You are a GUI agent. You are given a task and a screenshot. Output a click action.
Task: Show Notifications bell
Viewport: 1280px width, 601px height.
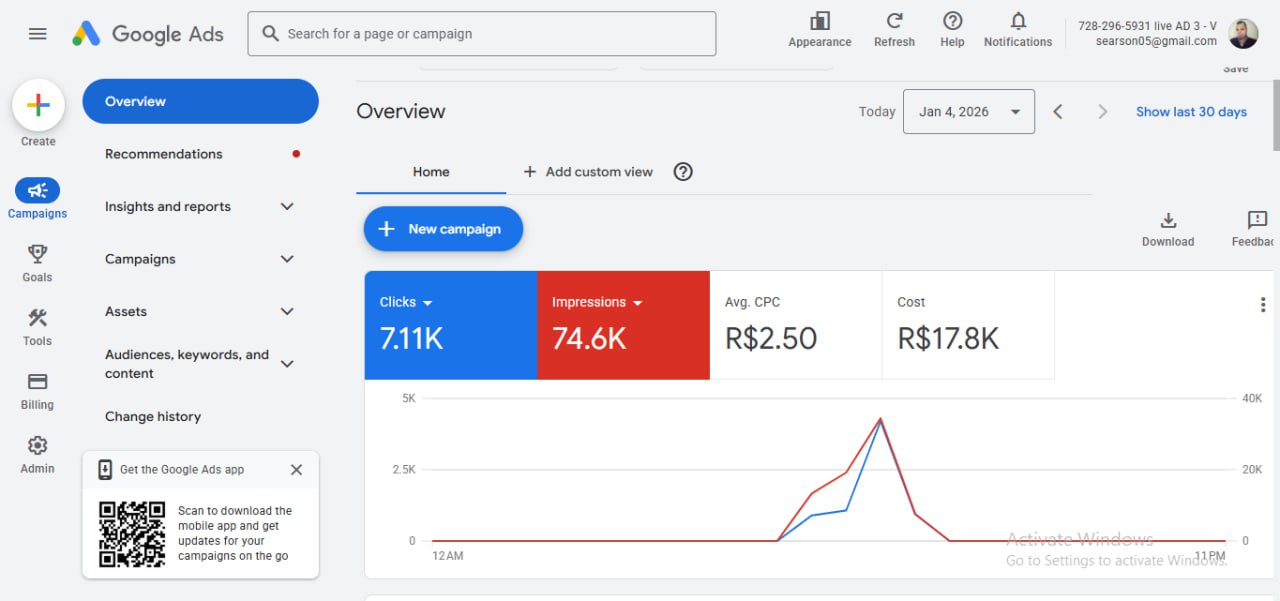click(x=1018, y=21)
